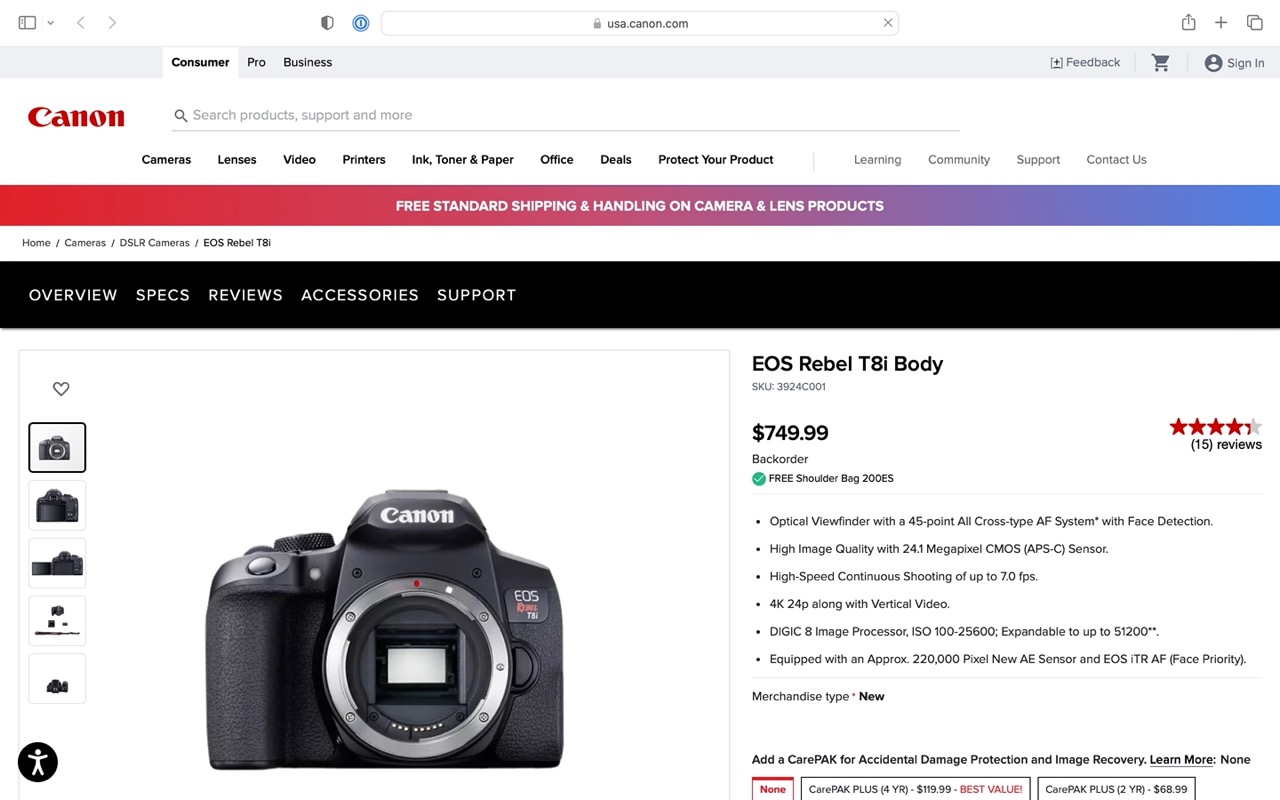The height and width of the screenshot is (800, 1280).
Task: Open the shopping cart icon
Action: click(x=1160, y=63)
